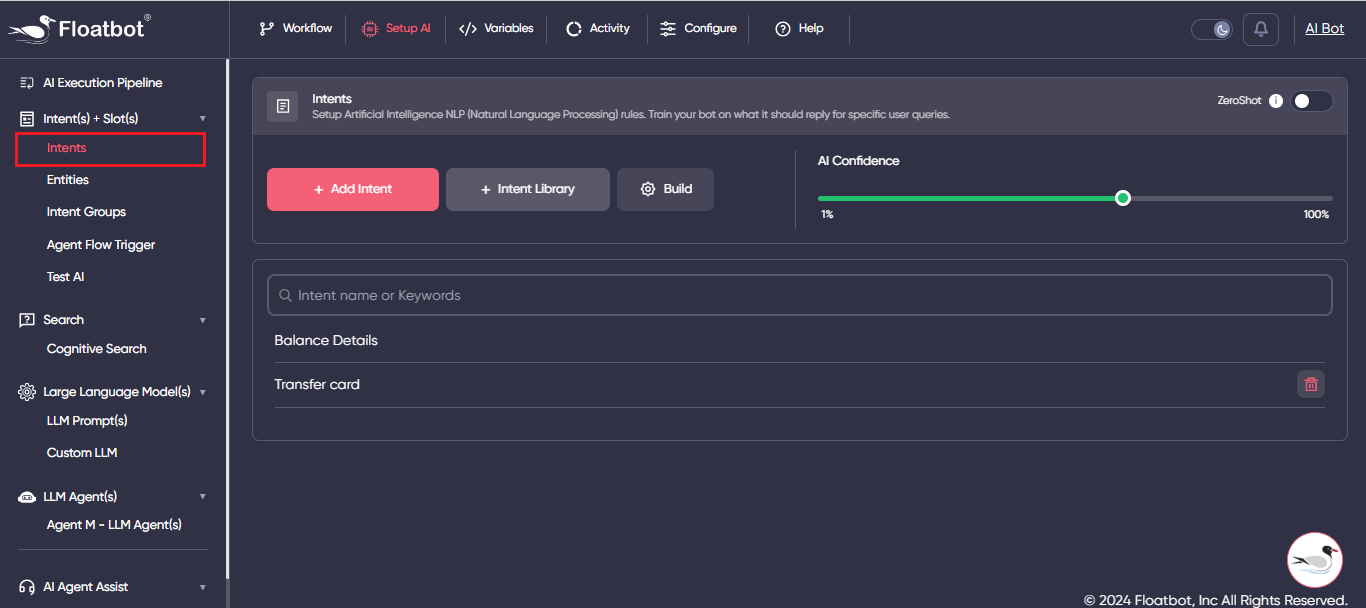This screenshot has height=608, width=1366.
Task: Delete the Transfer card intent
Action: pos(1310,384)
